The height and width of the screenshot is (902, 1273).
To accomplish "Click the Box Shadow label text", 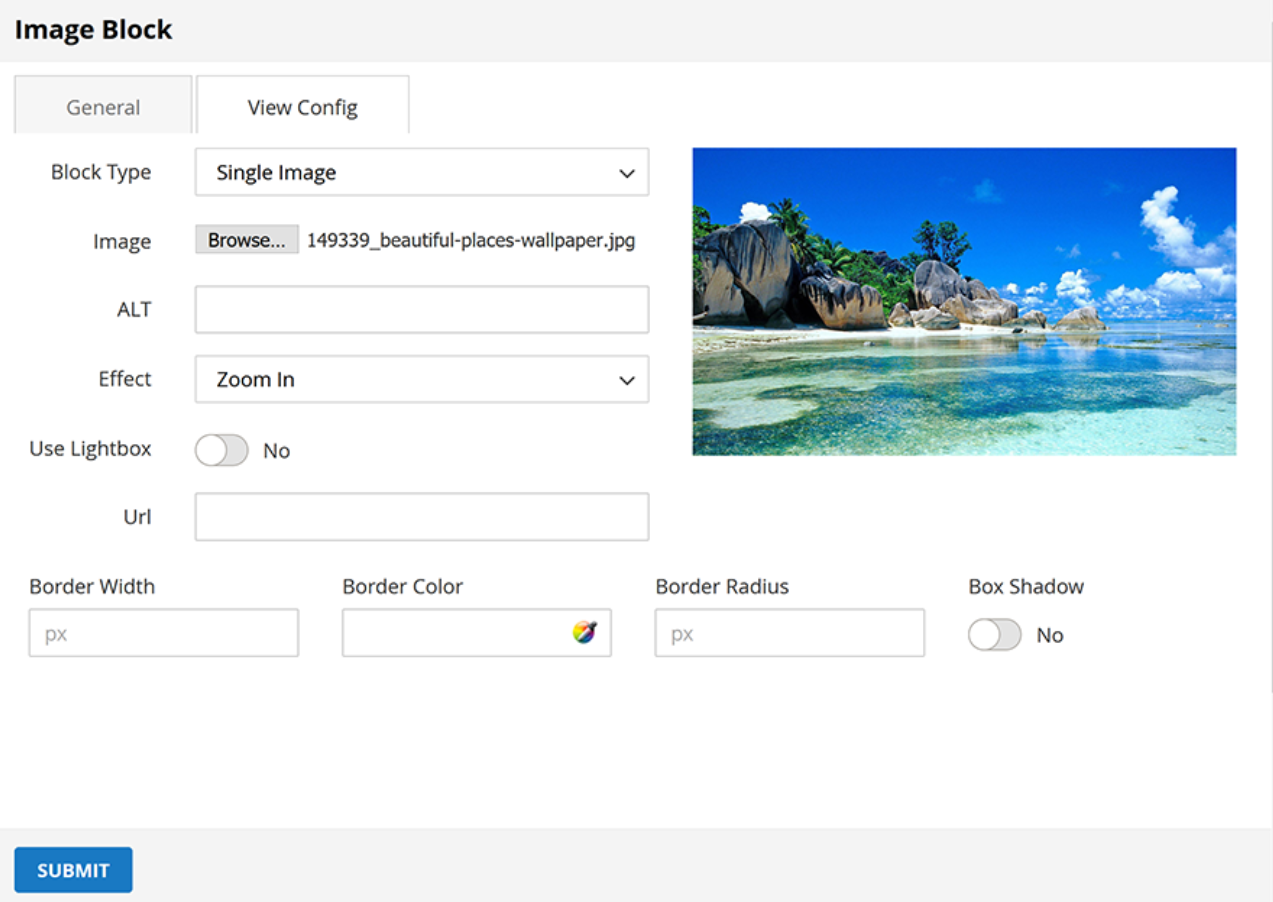I will pos(1026,587).
